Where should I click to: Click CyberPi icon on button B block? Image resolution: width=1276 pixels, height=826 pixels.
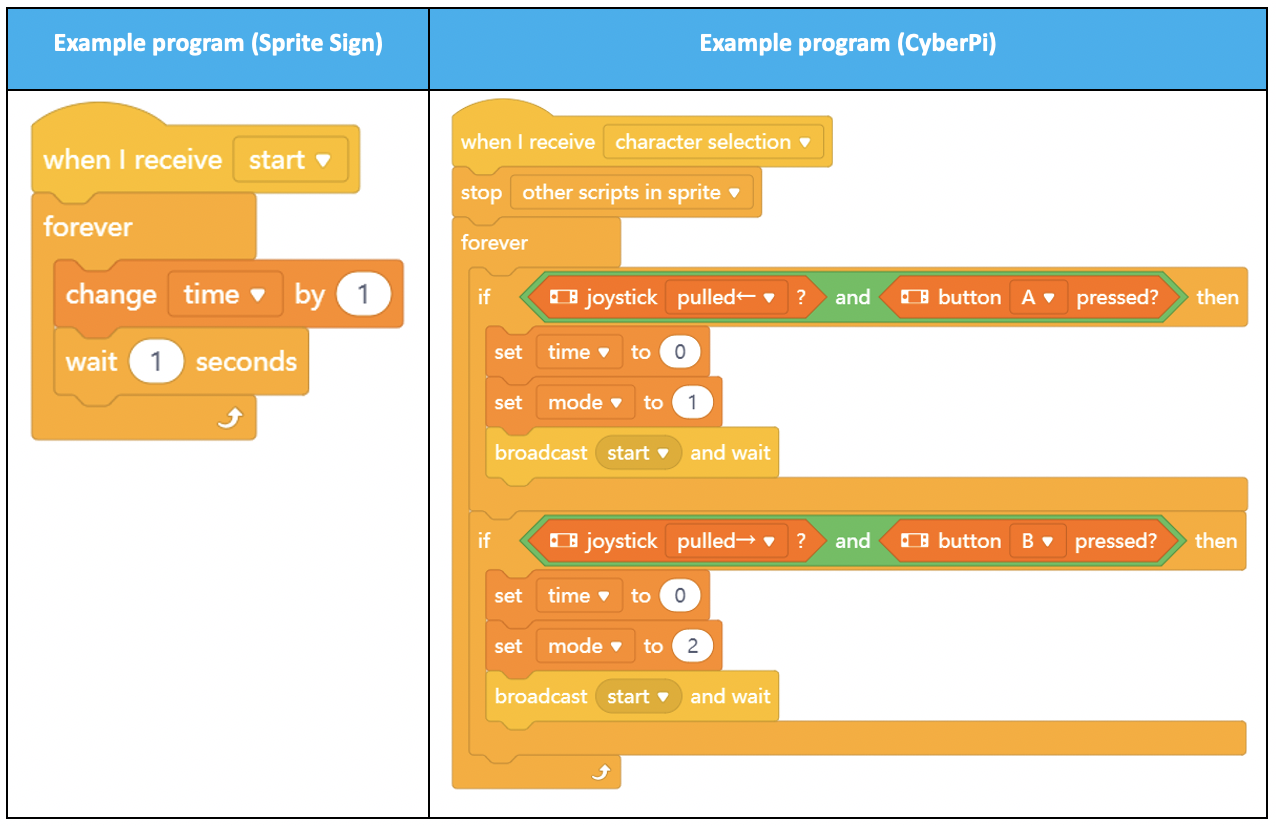[x=915, y=541]
